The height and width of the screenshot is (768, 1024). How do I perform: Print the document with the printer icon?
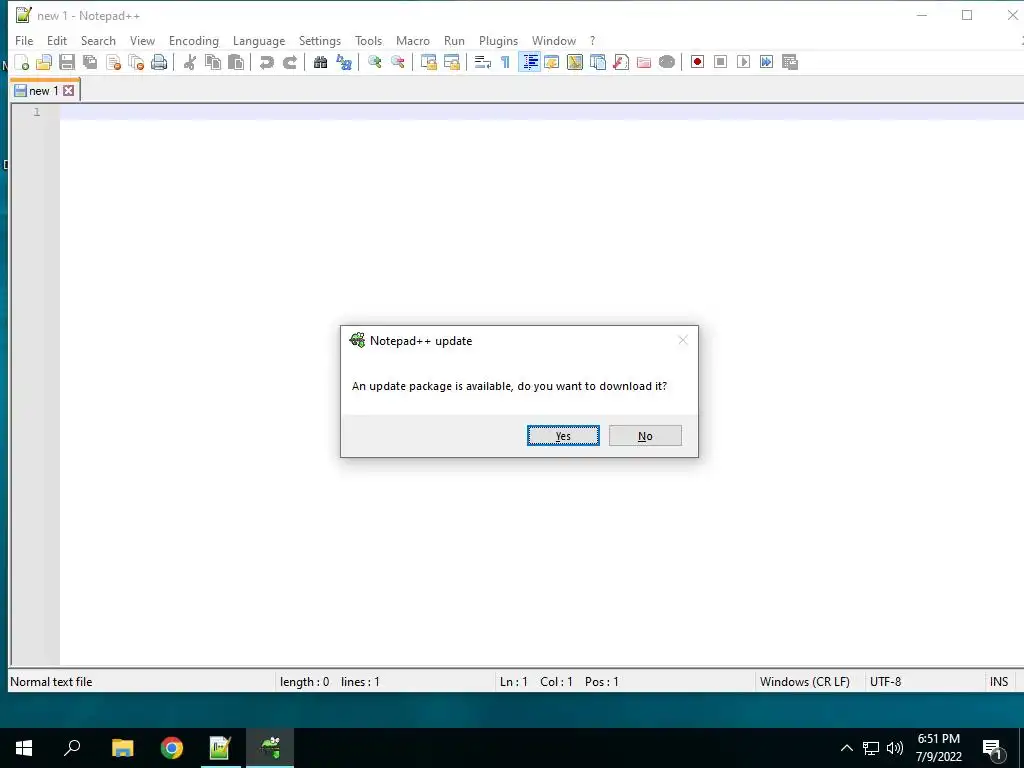click(x=159, y=62)
